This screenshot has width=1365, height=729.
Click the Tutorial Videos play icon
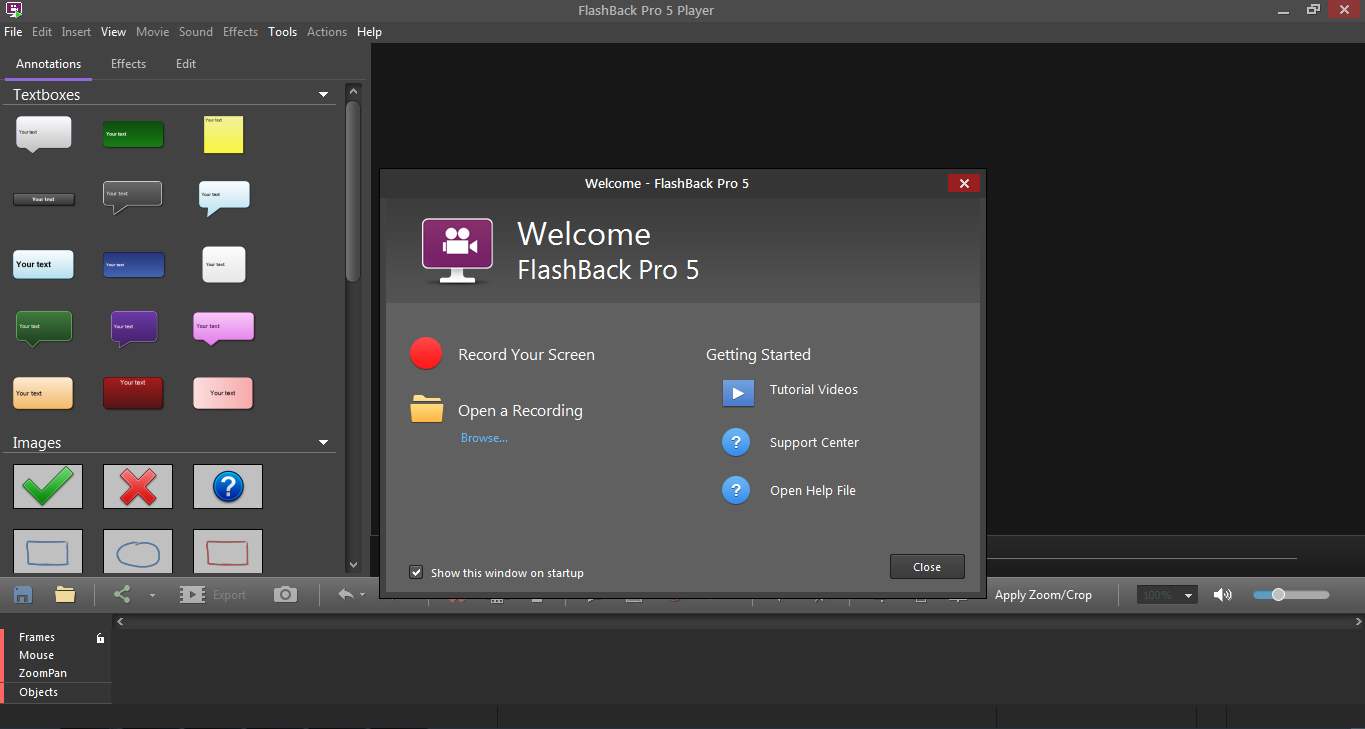click(x=738, y=393)
